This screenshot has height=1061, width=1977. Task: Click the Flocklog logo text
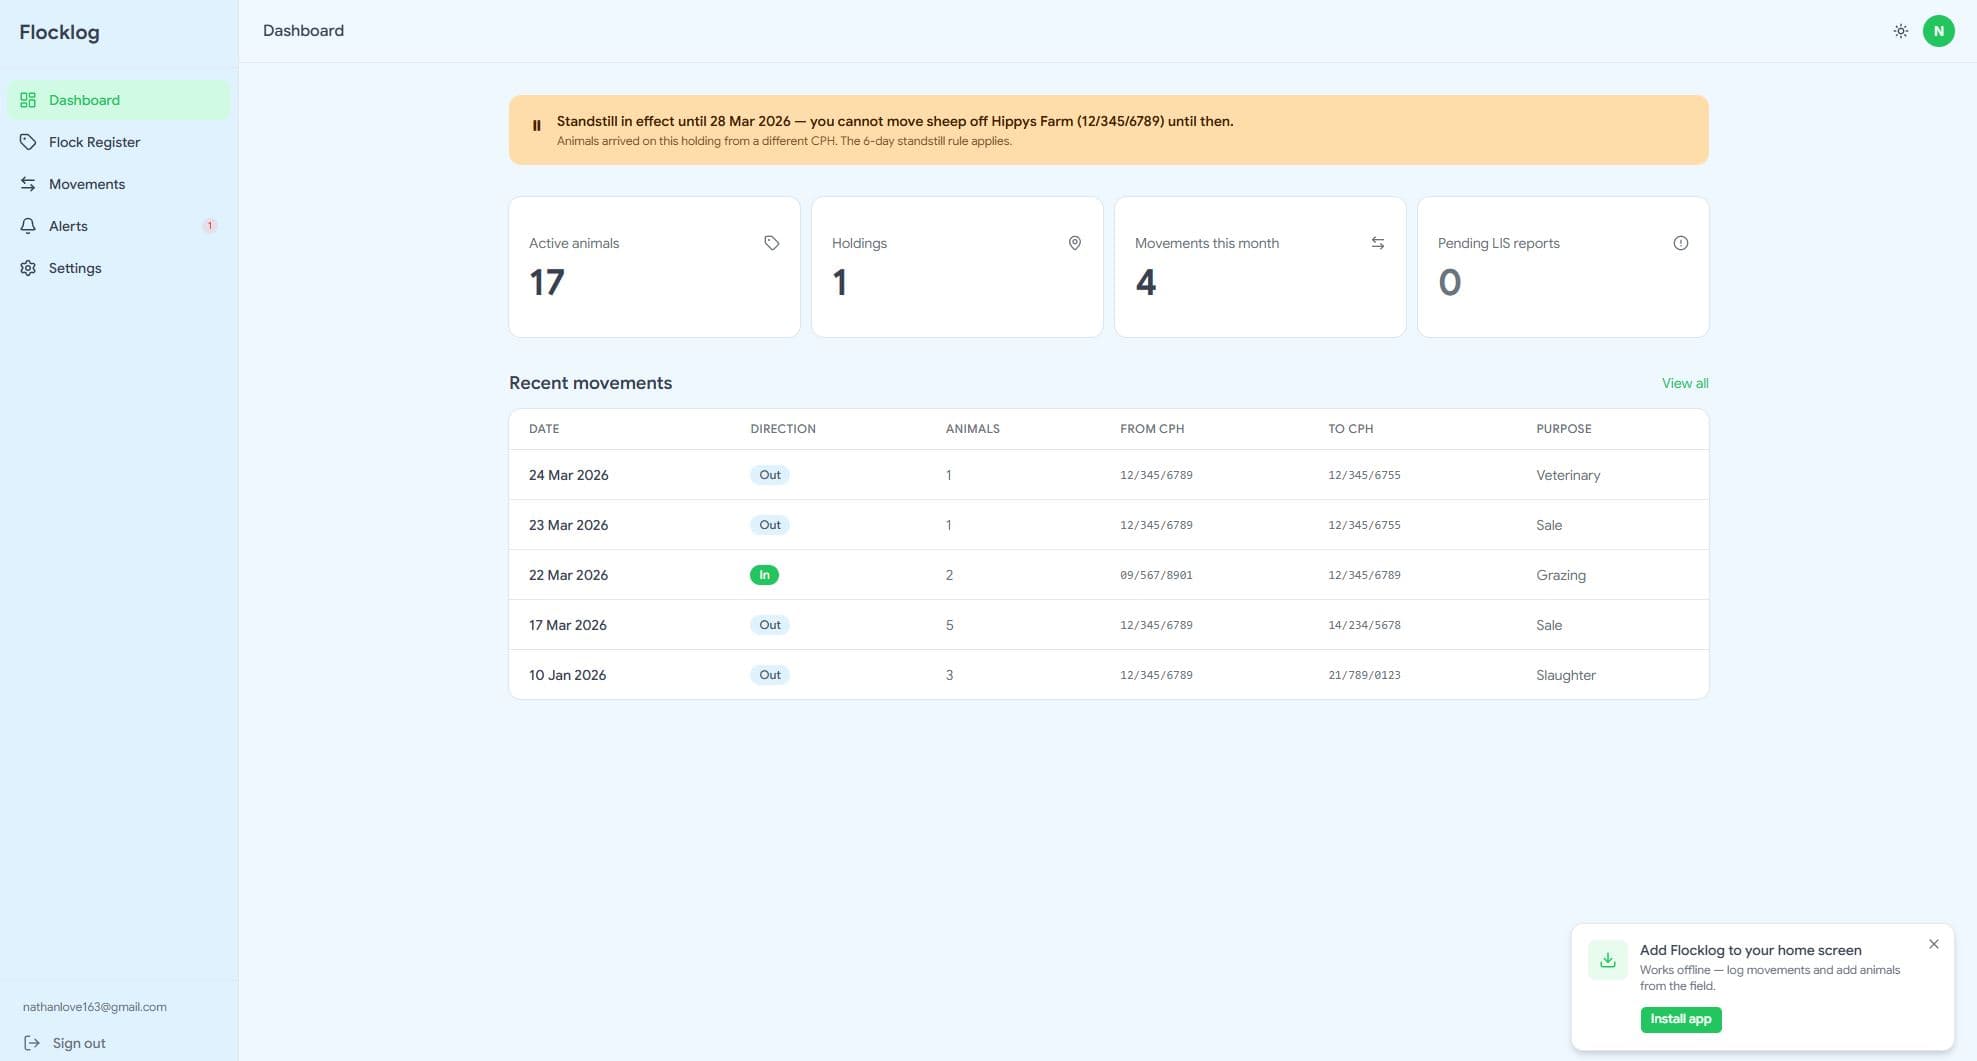click(x=59, y=32)
